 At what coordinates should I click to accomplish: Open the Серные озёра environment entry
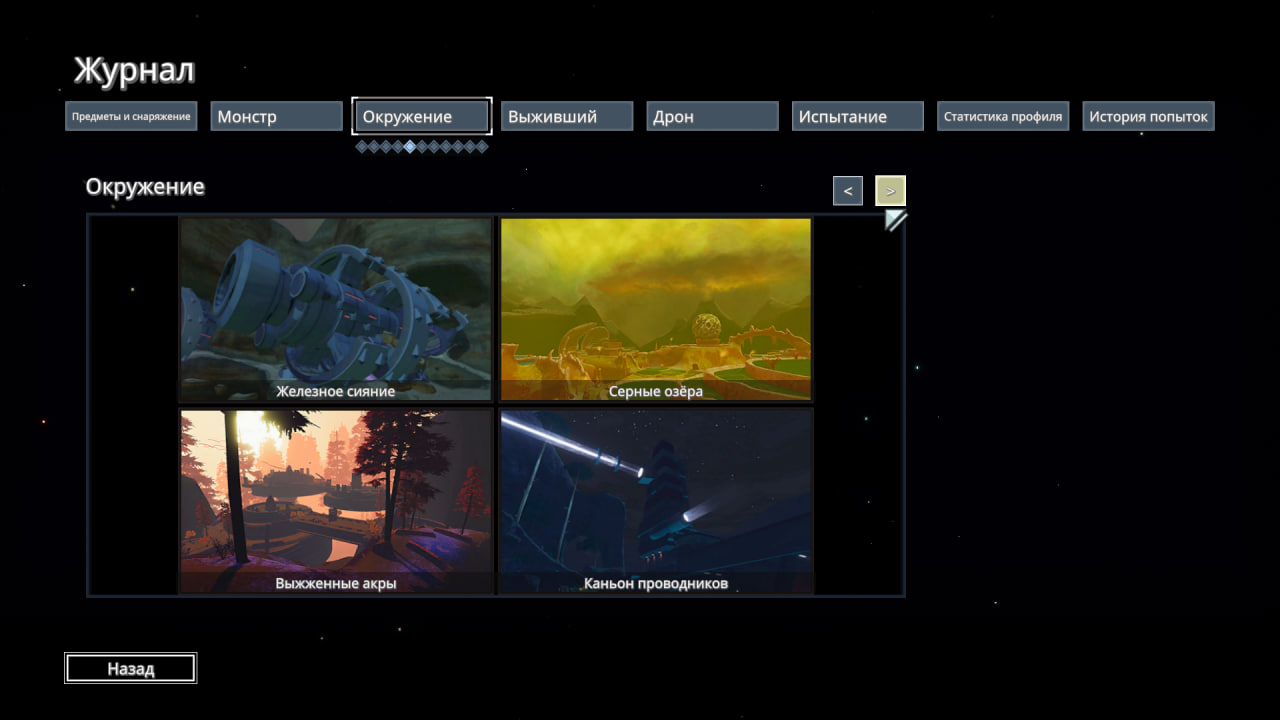pyautogui.click(x=656, y=310)
